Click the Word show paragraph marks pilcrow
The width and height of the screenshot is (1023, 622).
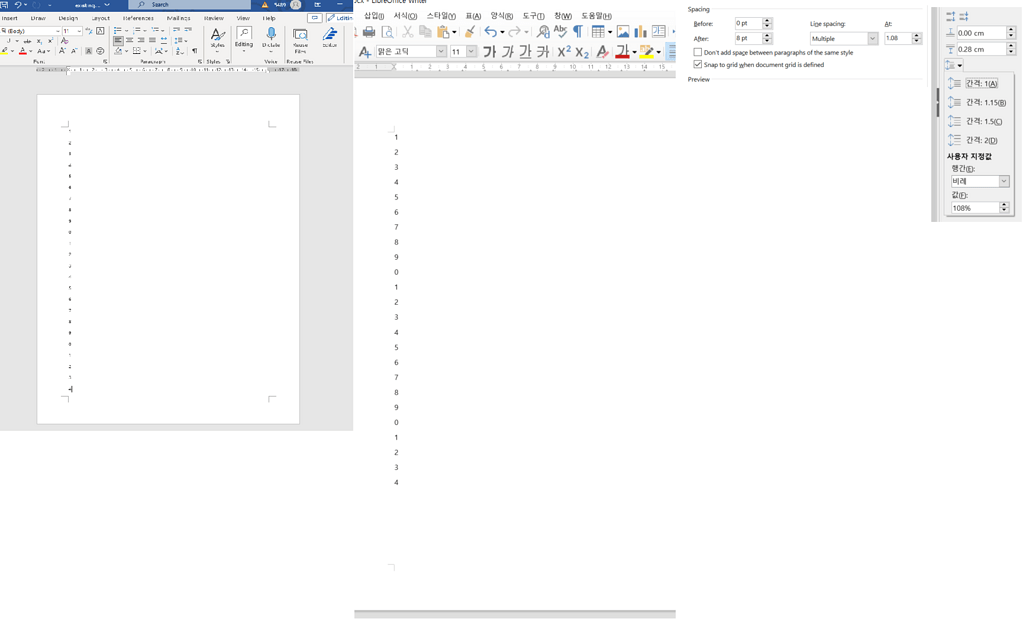click(x=194, y=51)
